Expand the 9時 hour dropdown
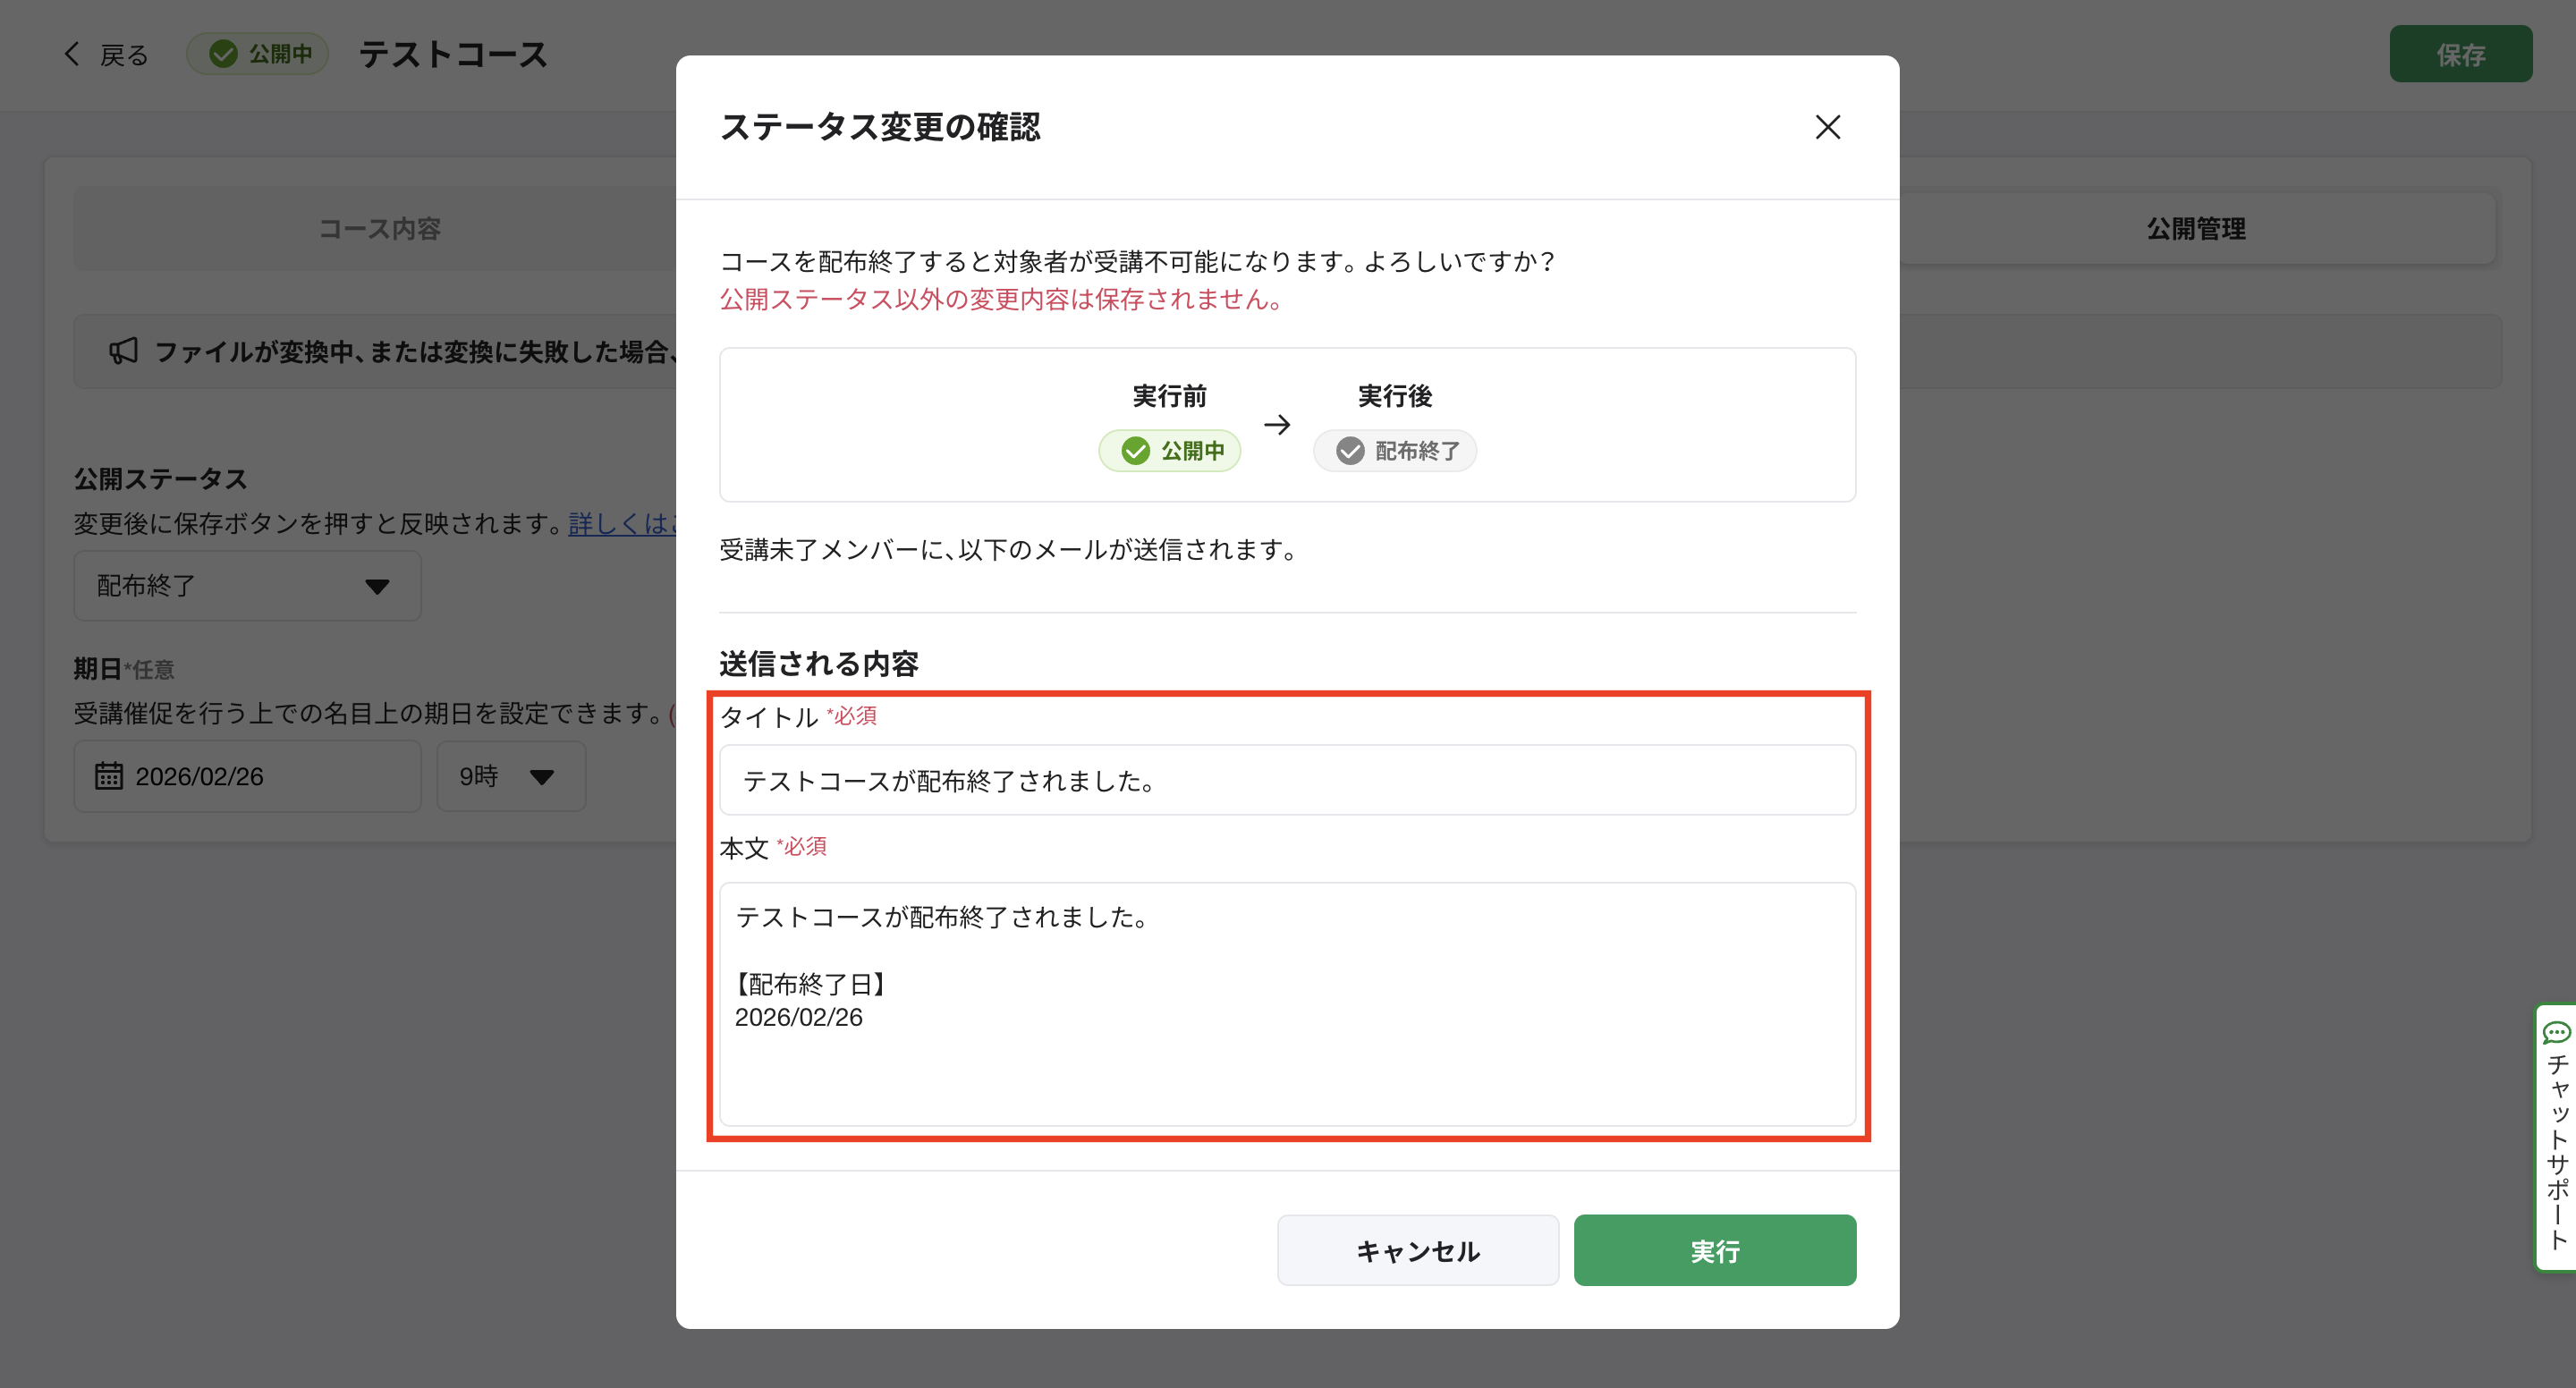Viewport: 2576px width, 1388px height. tap(510, 776)
